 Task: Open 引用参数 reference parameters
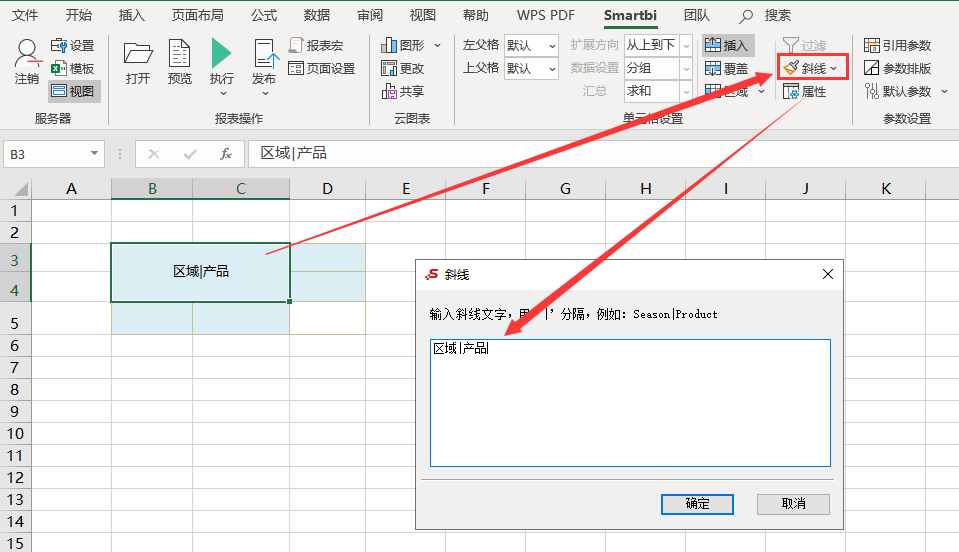(x=897, y=45)
